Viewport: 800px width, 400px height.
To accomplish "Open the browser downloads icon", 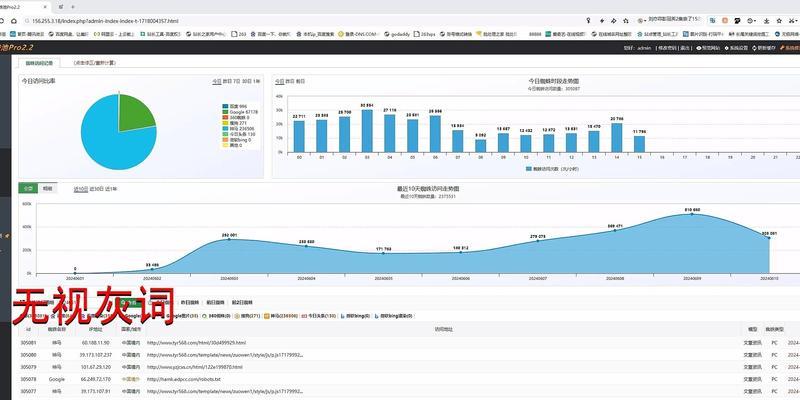I will pos(766,21).
